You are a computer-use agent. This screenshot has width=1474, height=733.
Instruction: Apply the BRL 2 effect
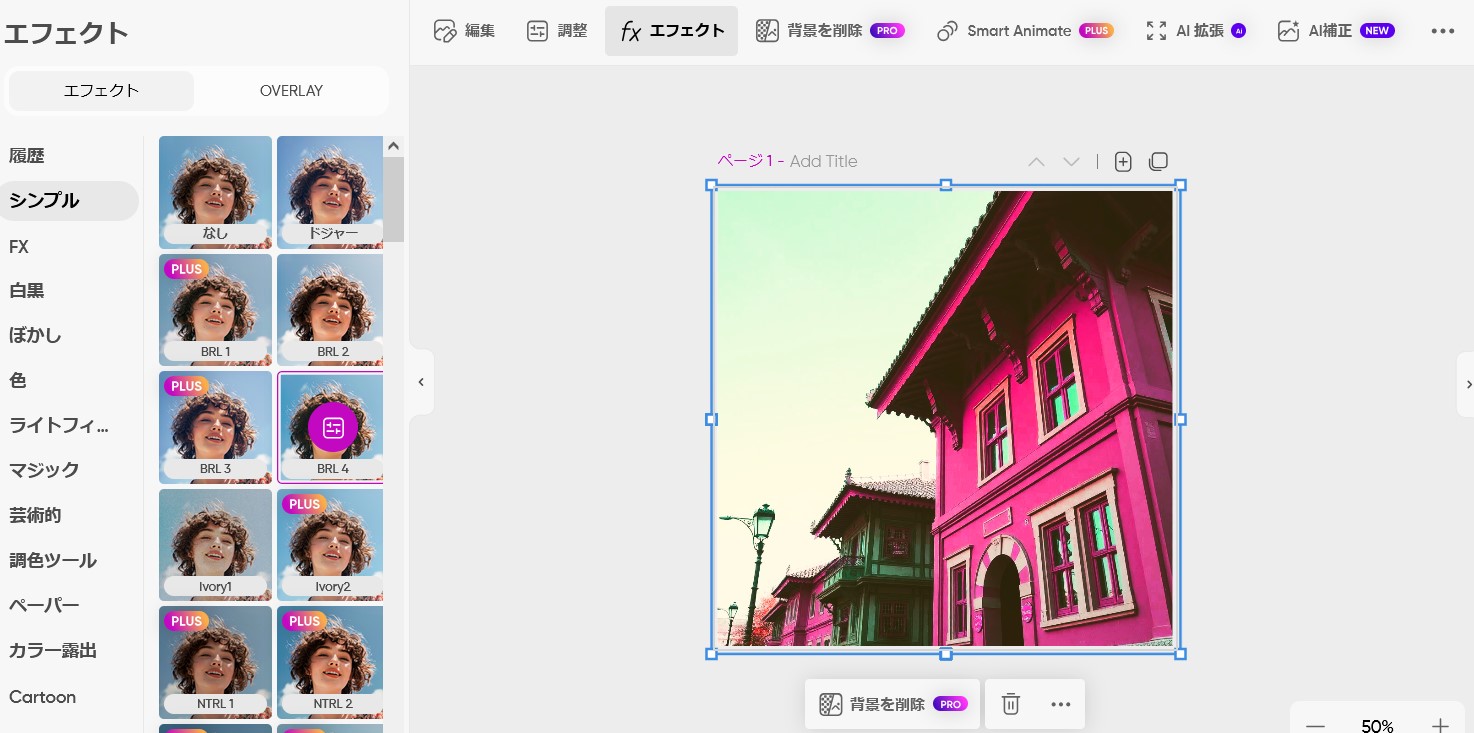click(330, 310)
